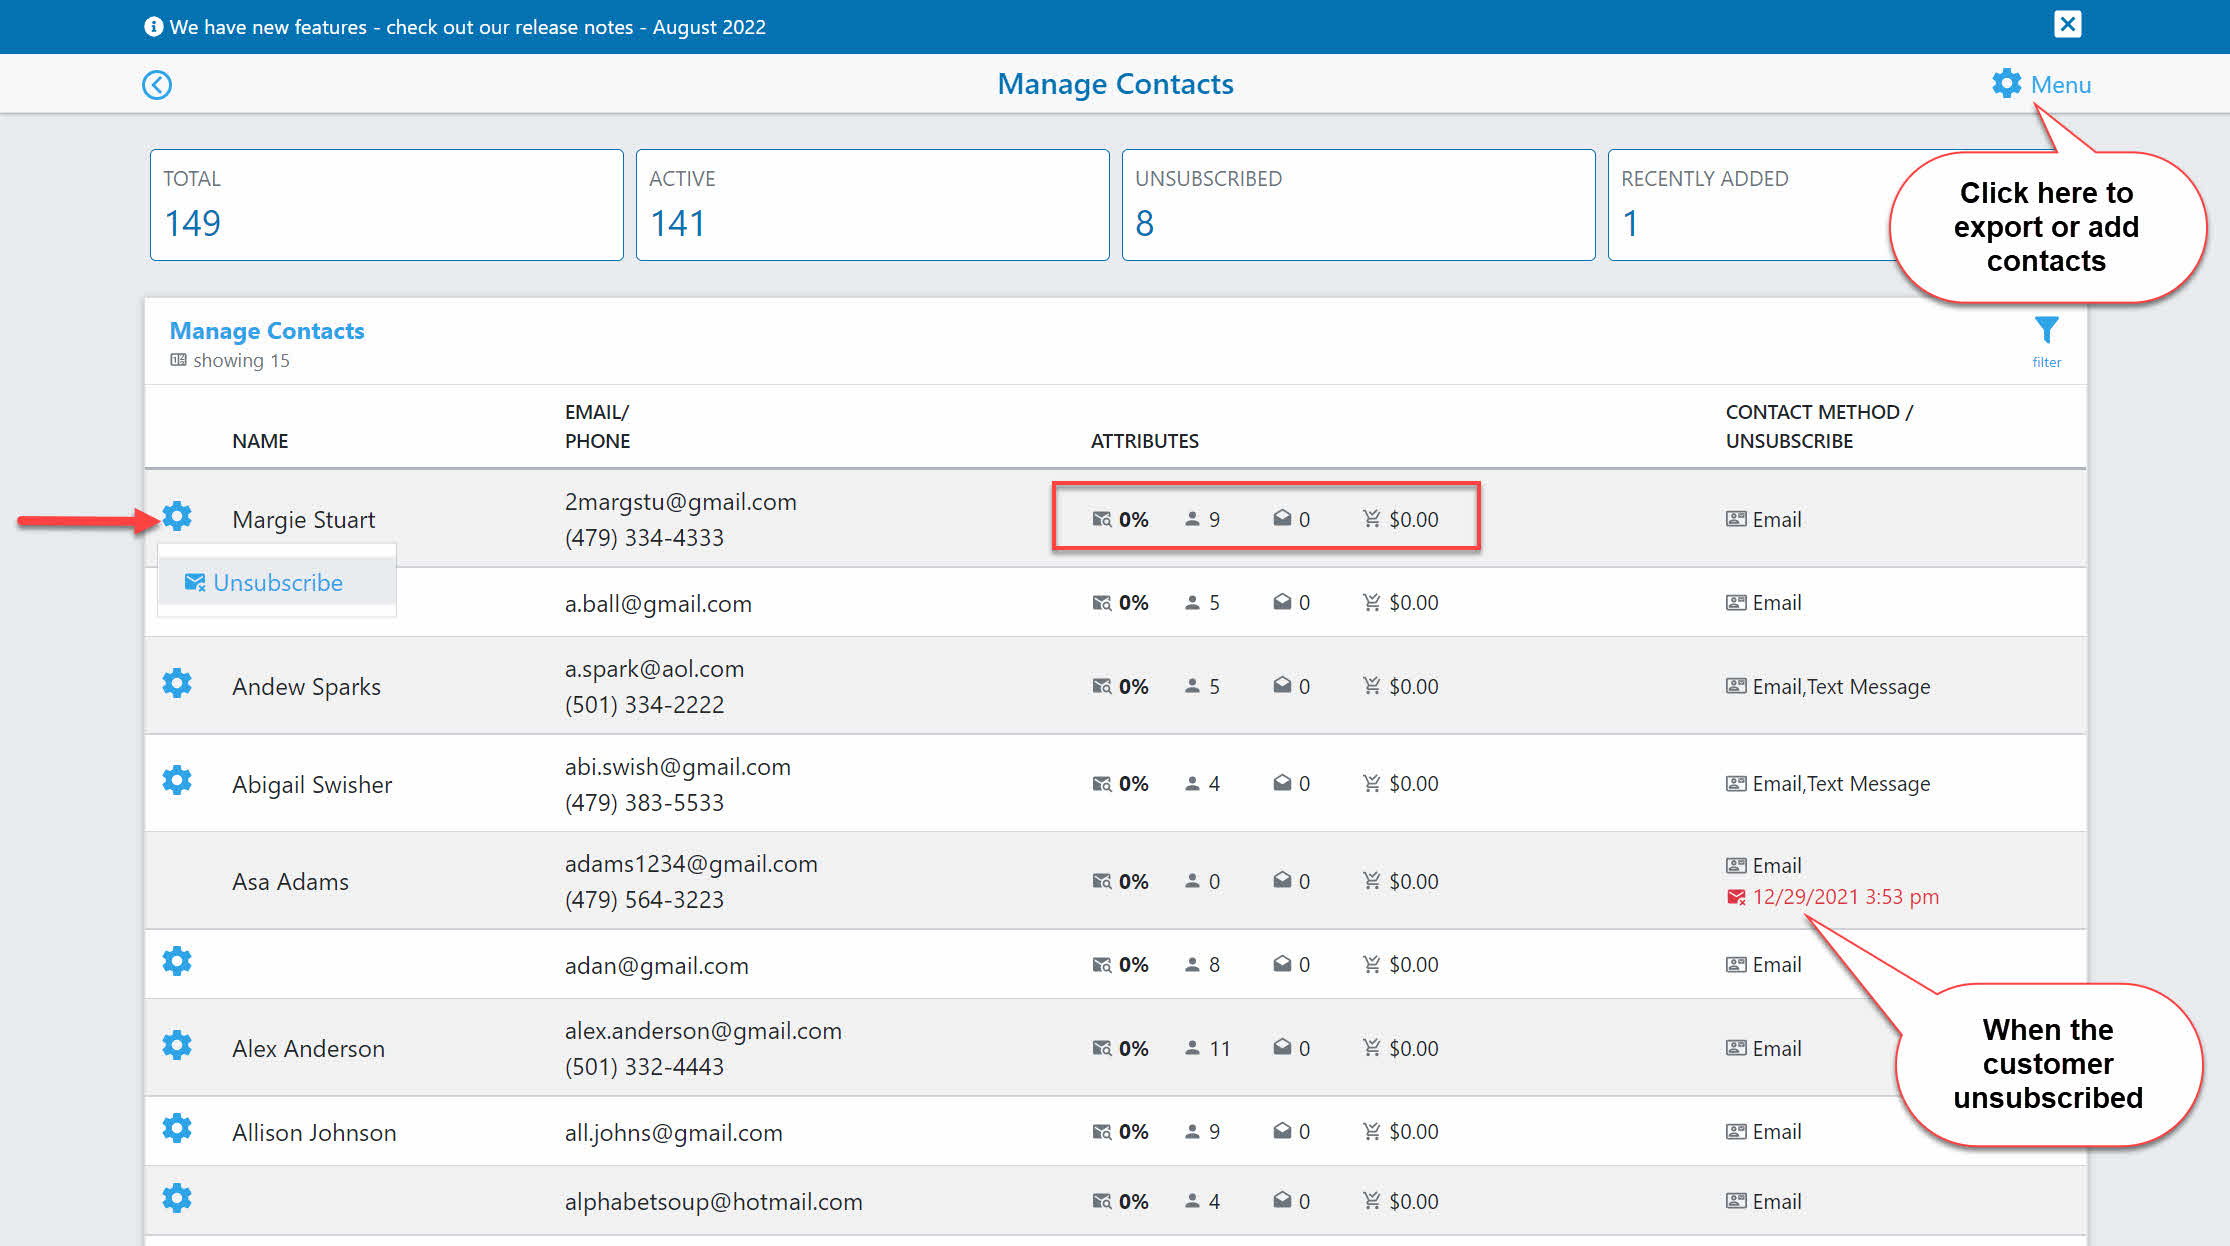Open gear options for Alex Anderson
The image size is (2230, 1246).
coord(177,1045)
